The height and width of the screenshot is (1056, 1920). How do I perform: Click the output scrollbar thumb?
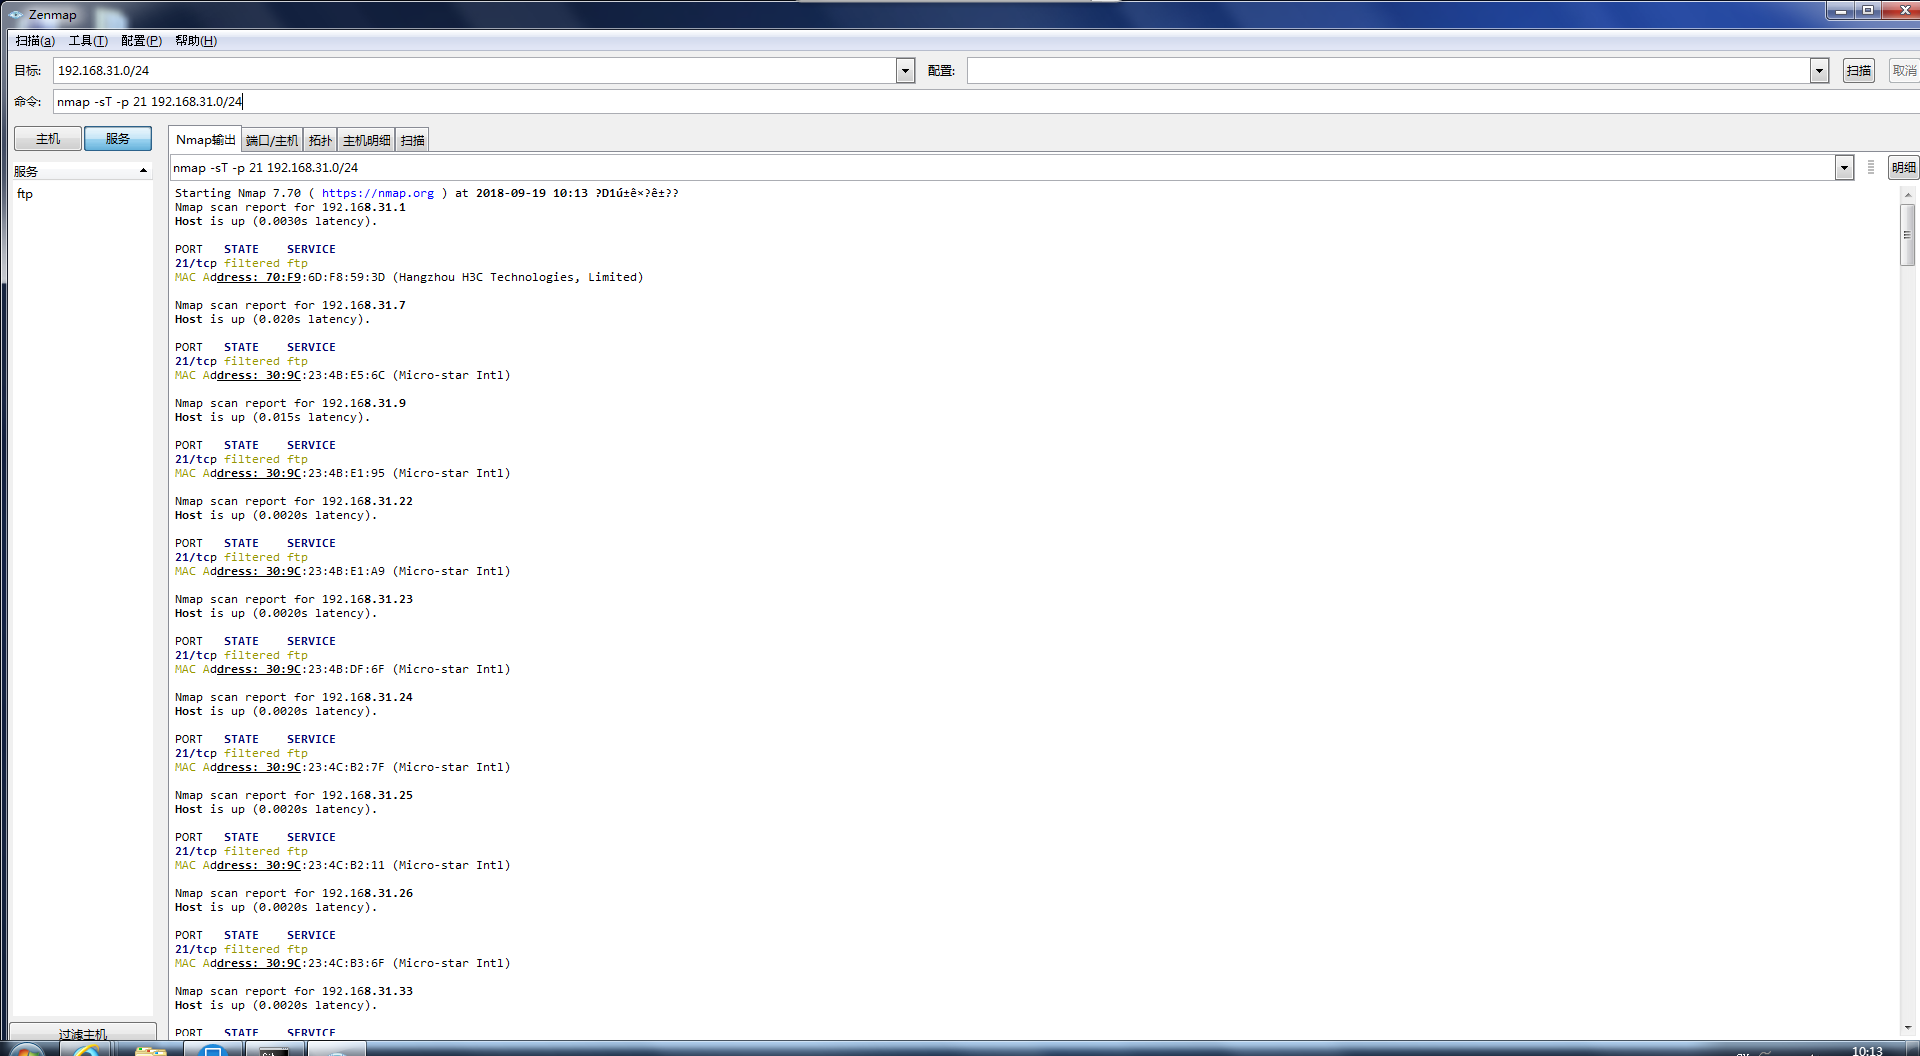[x=1908, y=235]
